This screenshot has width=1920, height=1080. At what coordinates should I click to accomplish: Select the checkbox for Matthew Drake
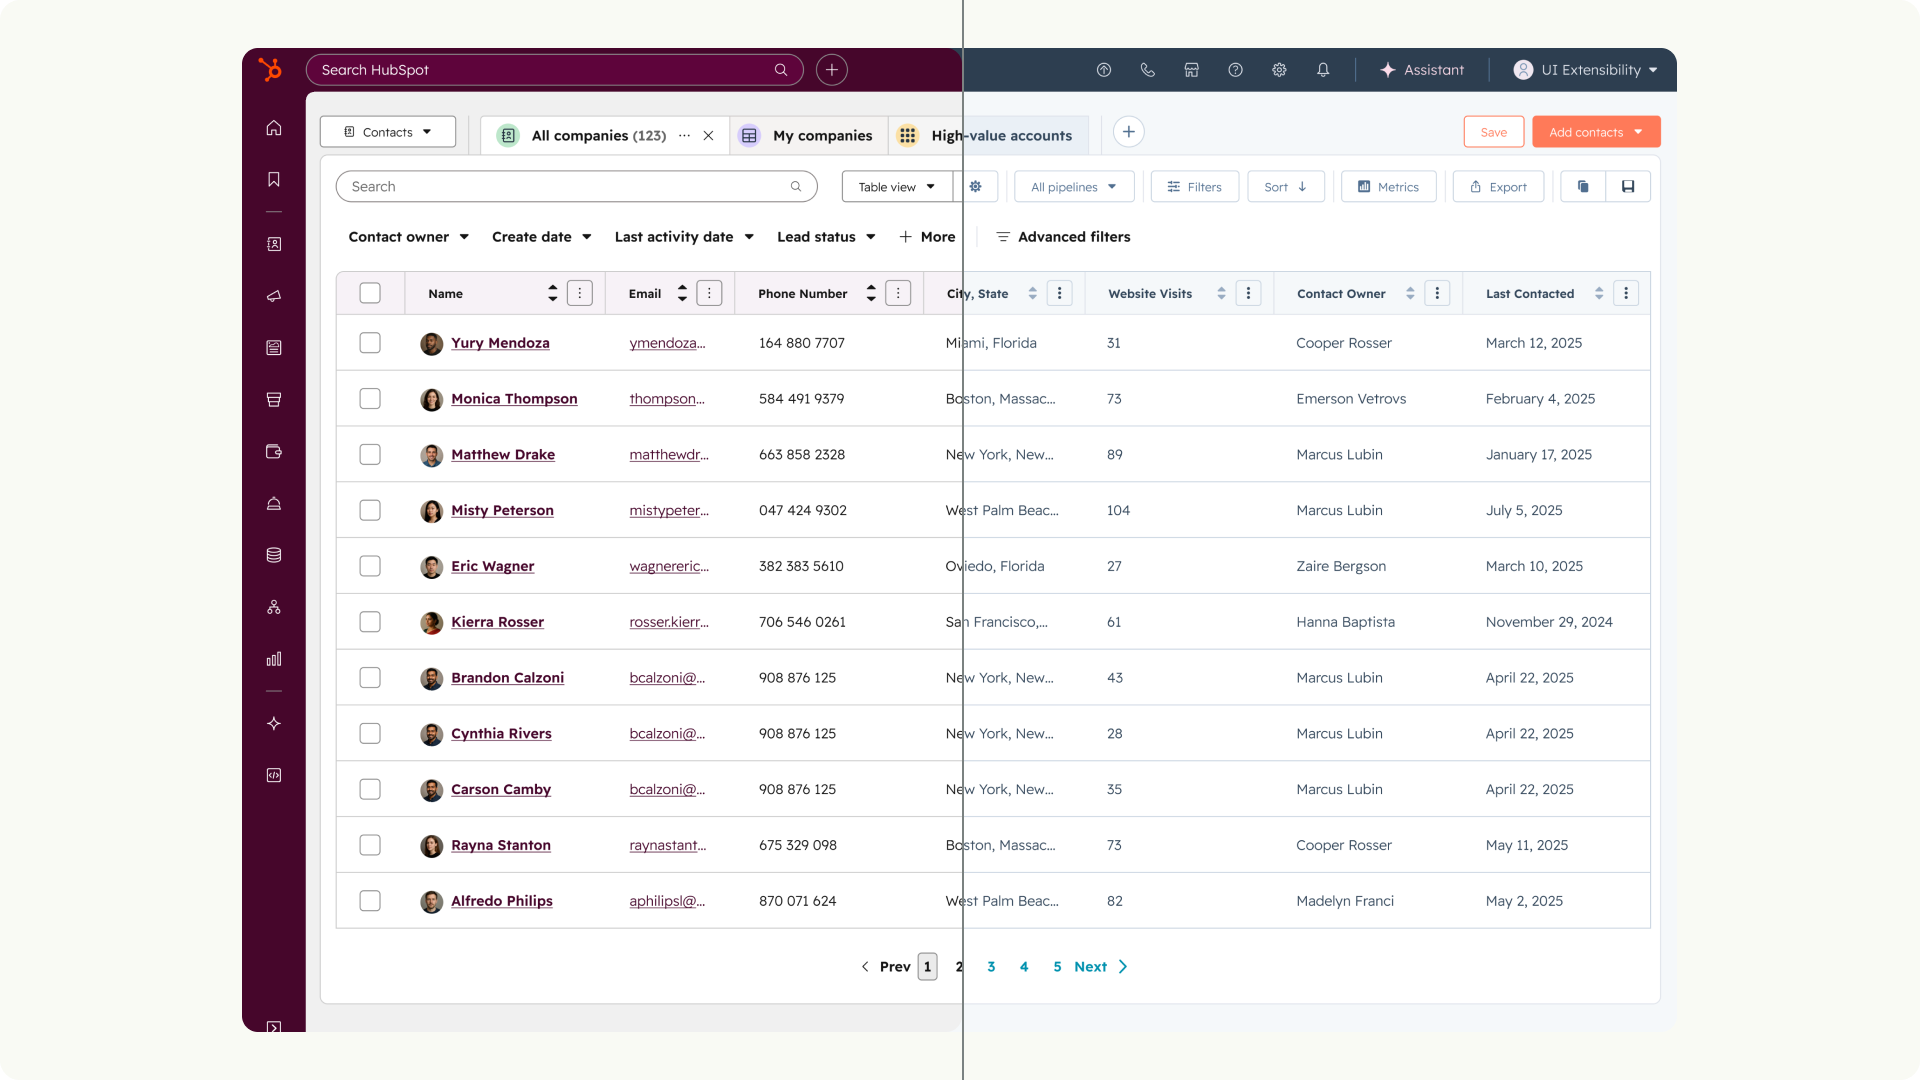(x=370, y=455)
